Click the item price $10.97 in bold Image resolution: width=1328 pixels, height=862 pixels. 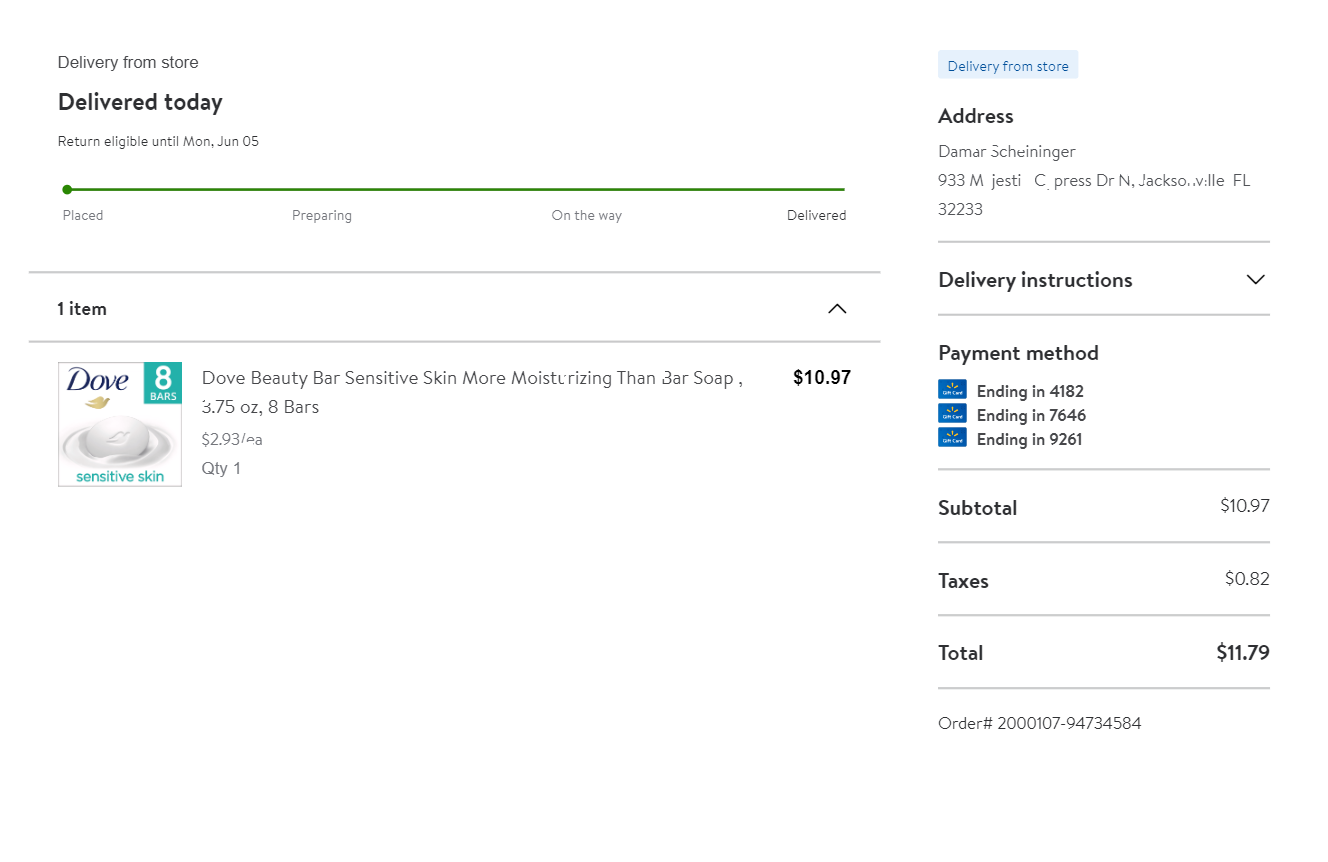pos(821,378)
